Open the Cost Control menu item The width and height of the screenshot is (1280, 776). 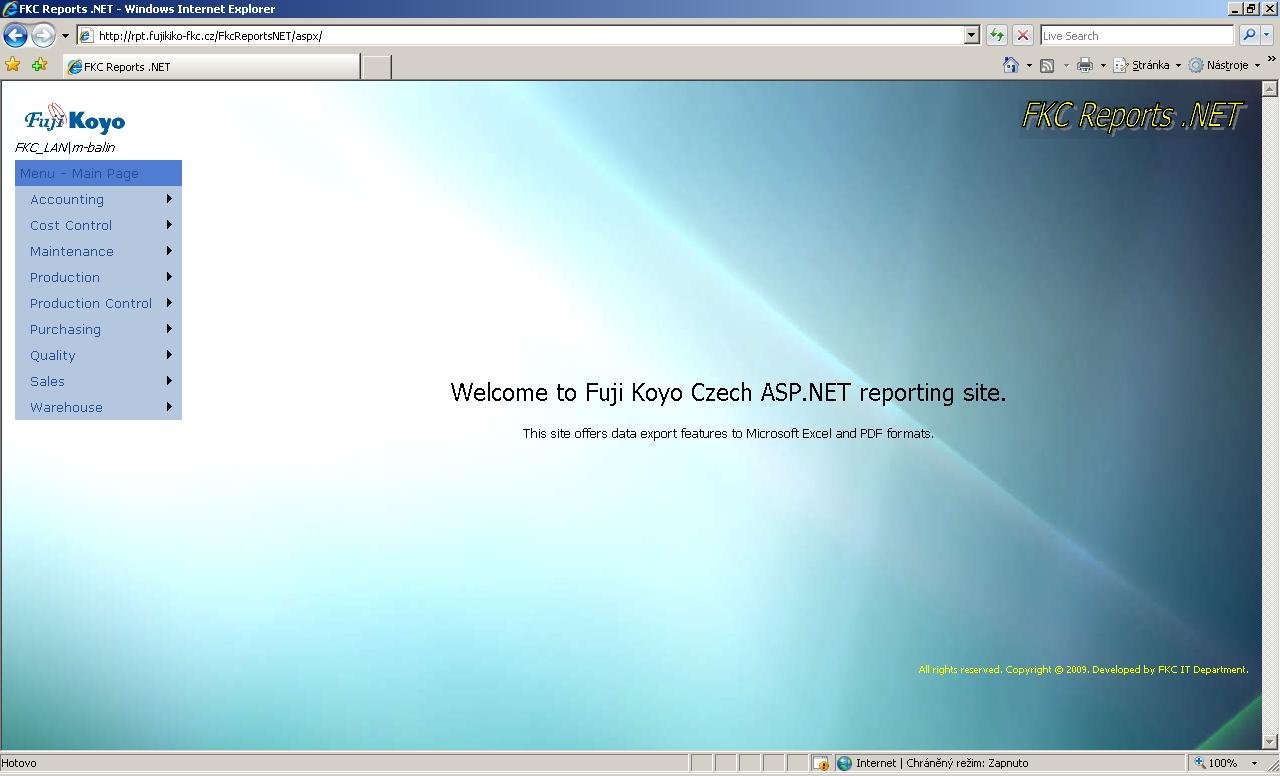98,225
